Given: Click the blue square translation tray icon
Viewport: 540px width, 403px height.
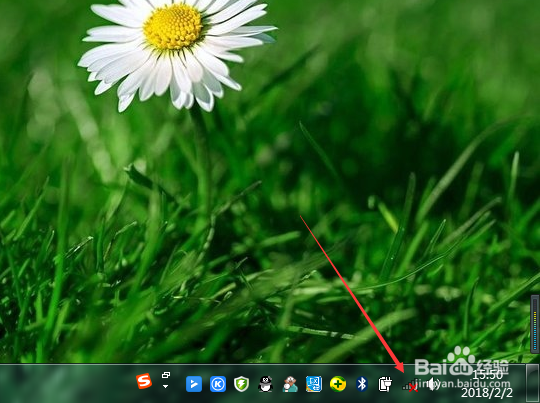Looking at the screenshot, I should pos(314,384).
